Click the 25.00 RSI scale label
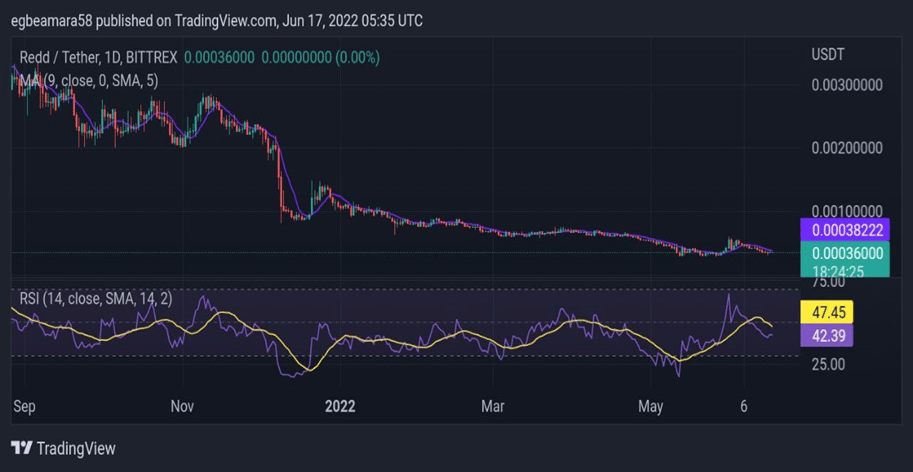Image resolution: width=913 pixels, height=472 pixels. 829,364
